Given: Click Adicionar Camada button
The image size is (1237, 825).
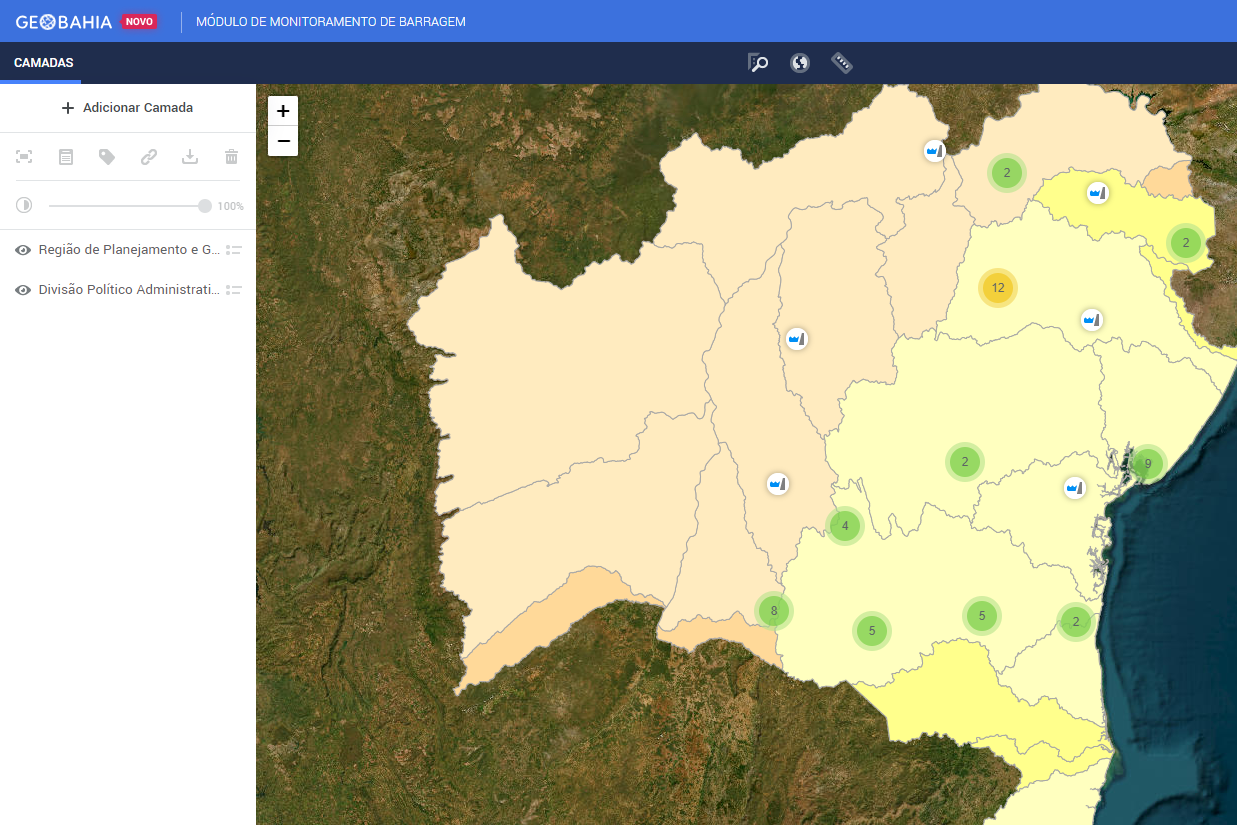Looking at the screenshot, I should pyautogui.click(x=127, y=108).
